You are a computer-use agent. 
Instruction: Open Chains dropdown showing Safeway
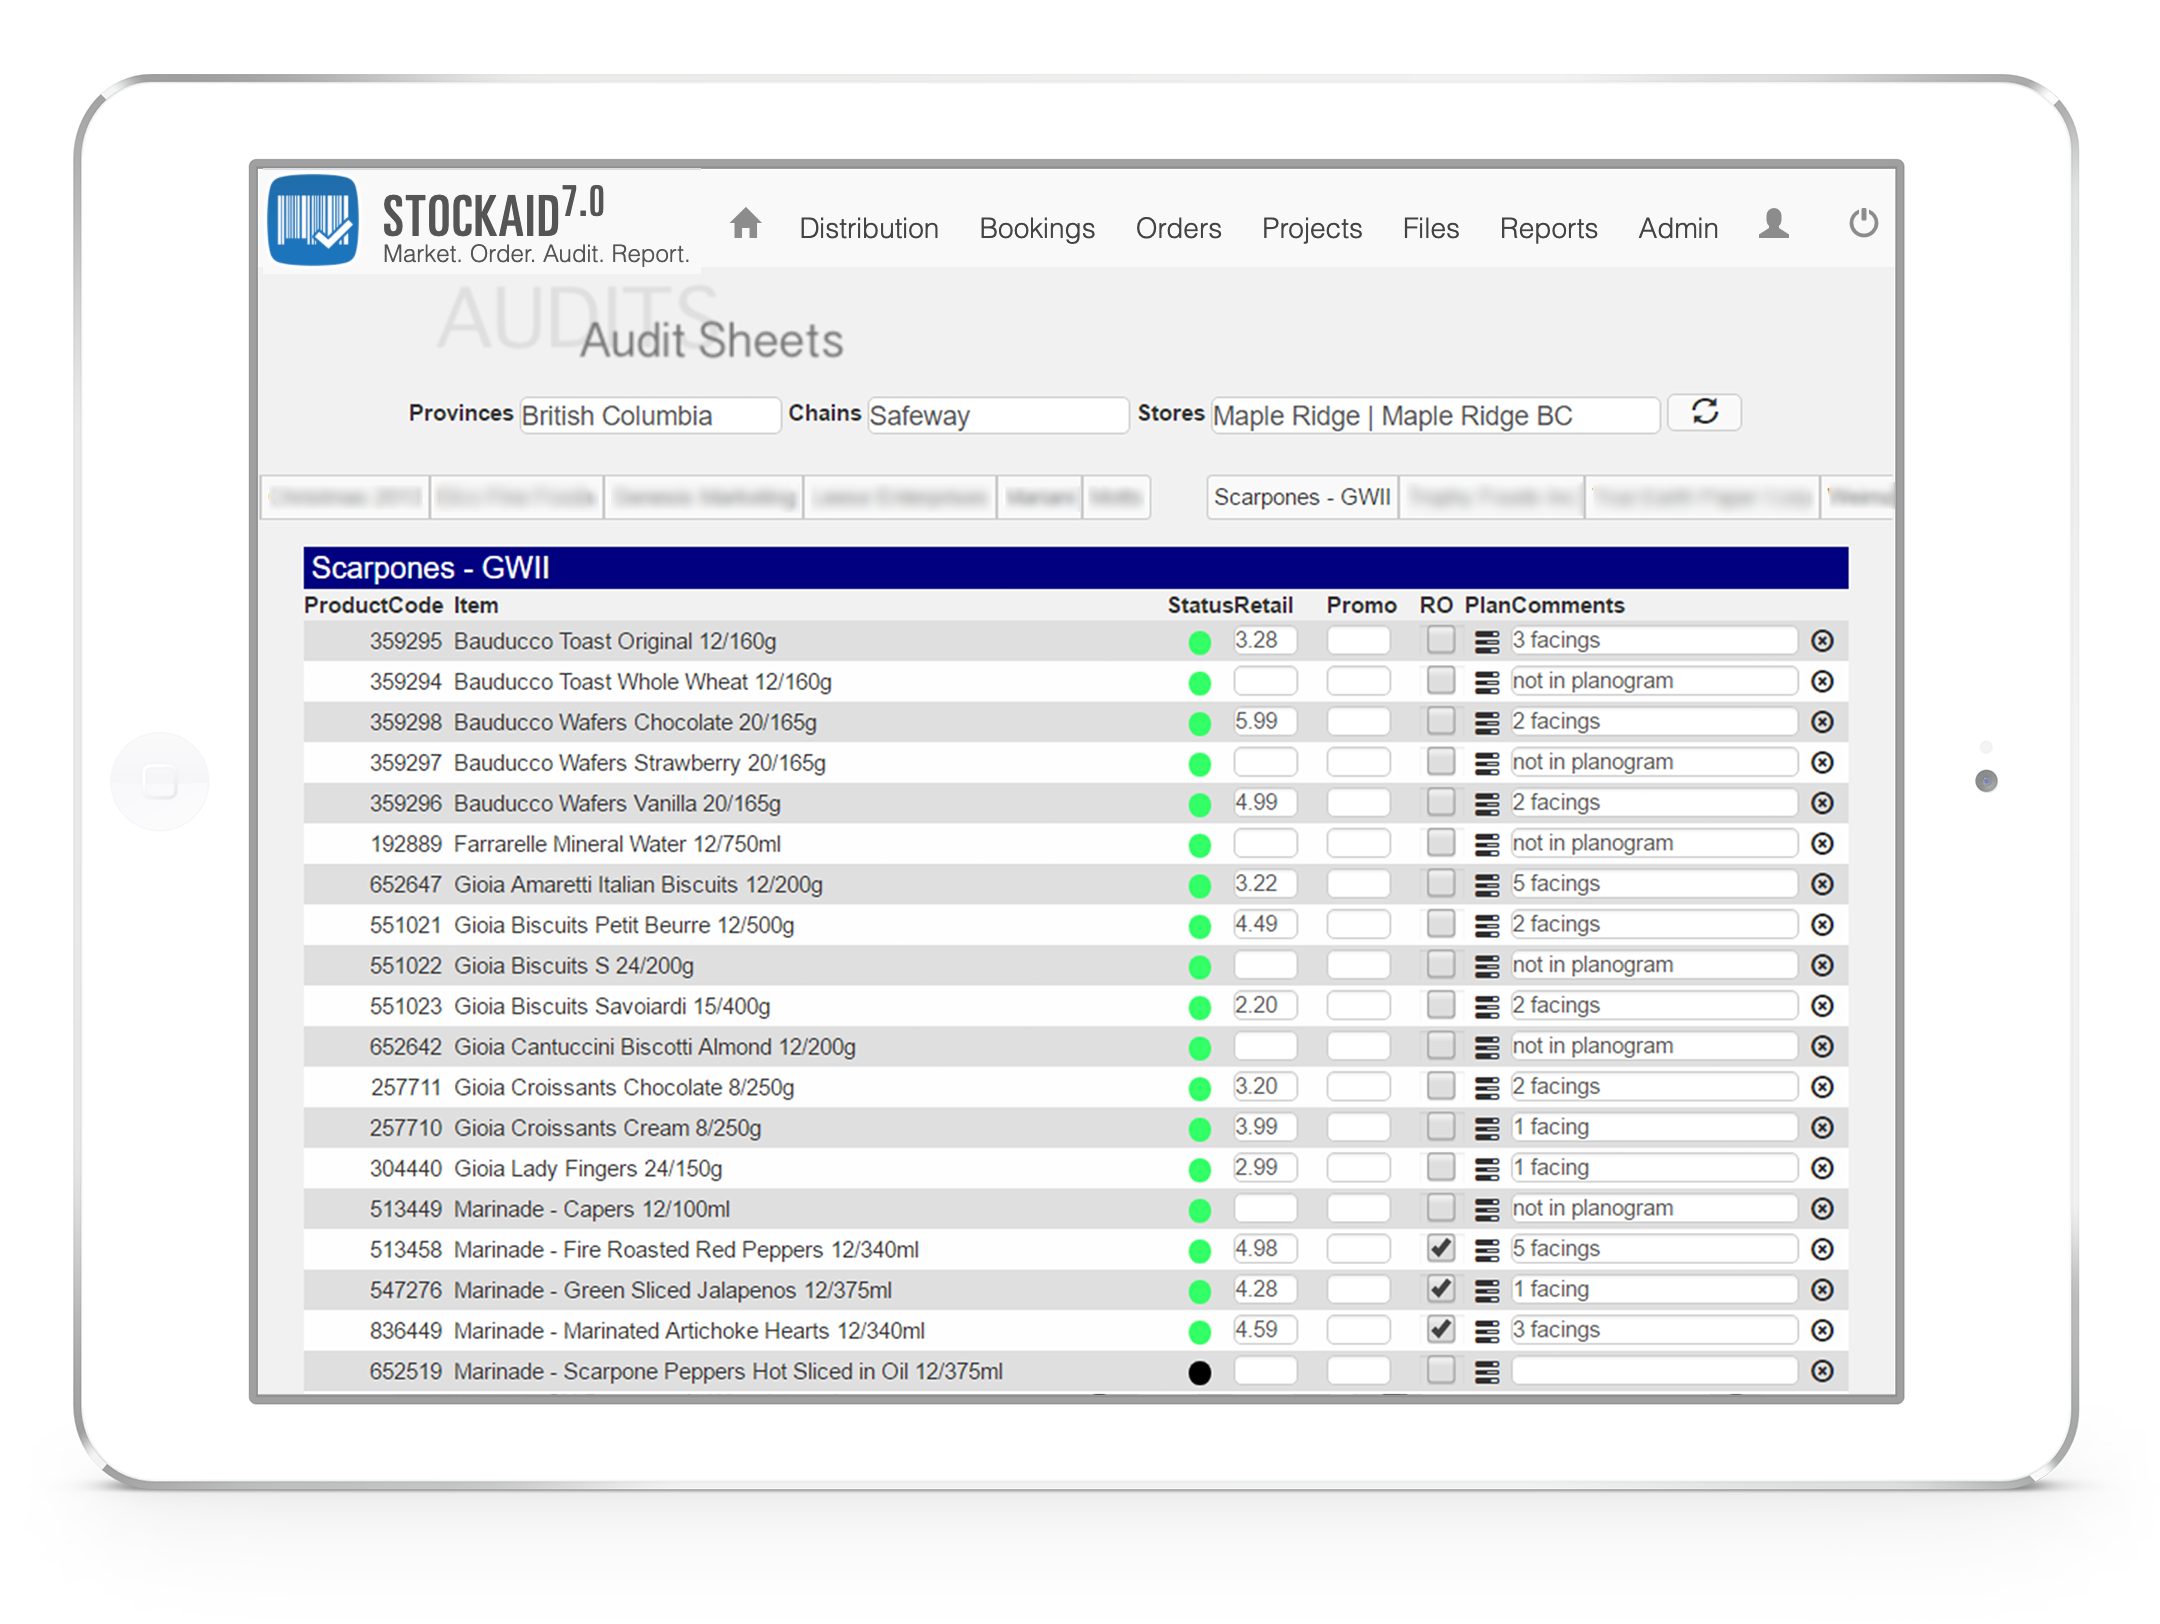(x=997, y=415)
